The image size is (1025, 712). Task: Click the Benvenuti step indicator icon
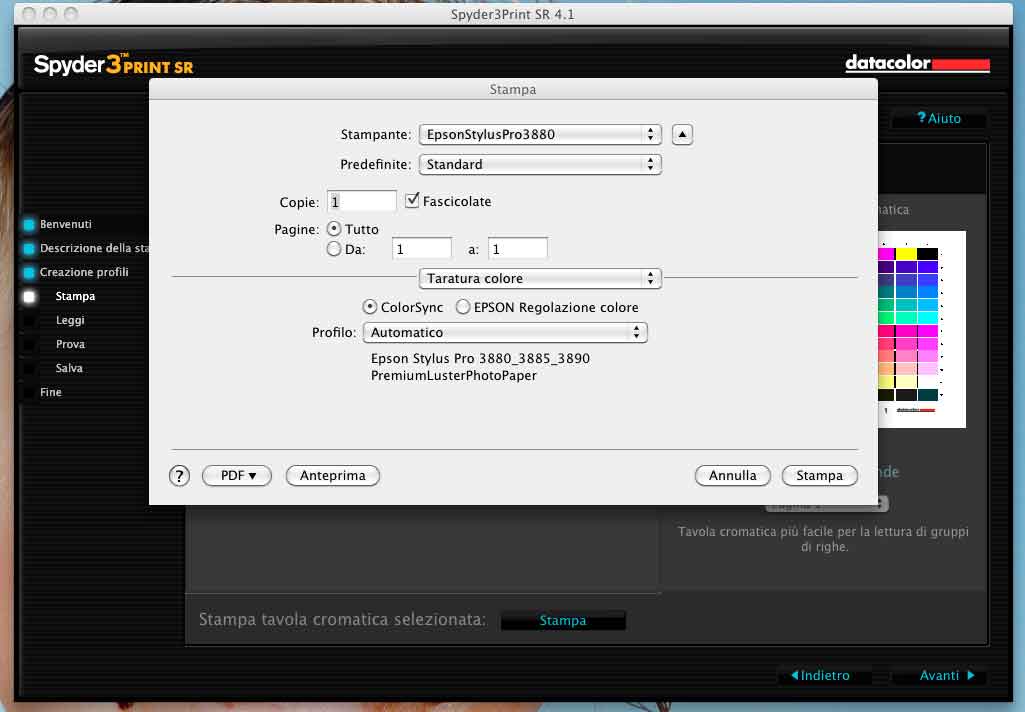click(x=29, y=225)
